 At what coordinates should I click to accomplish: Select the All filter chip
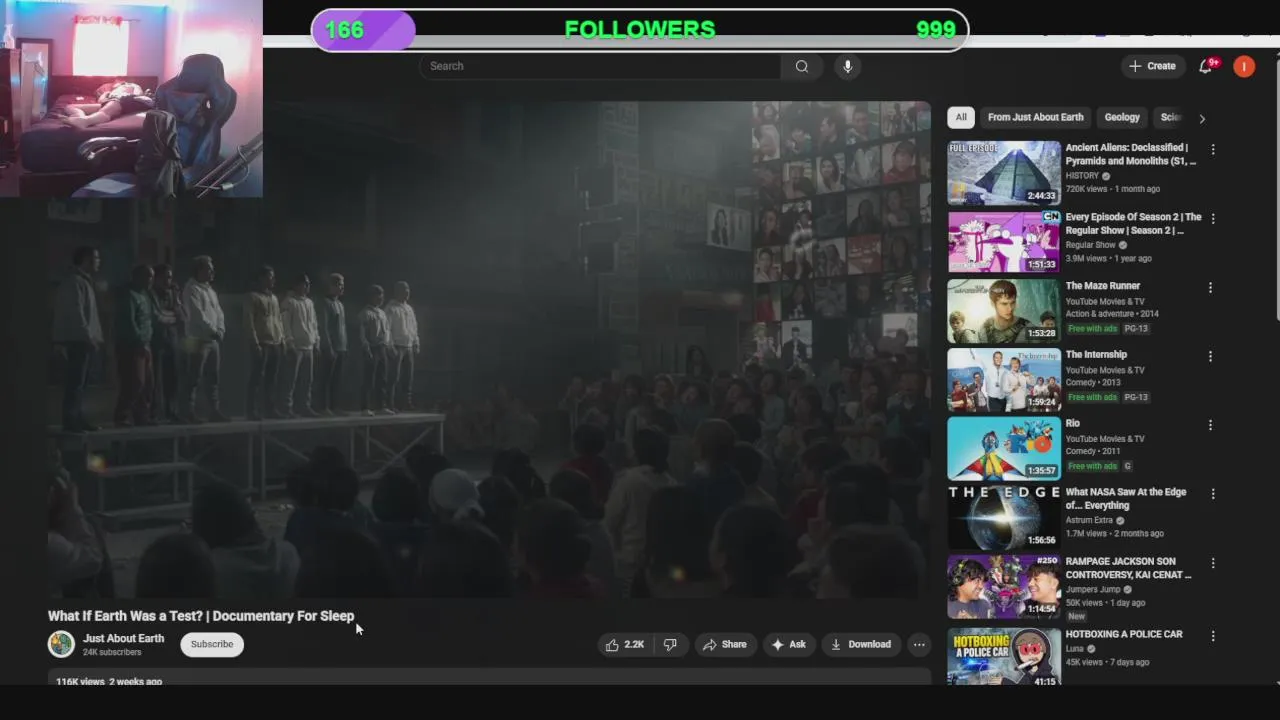point(961,117)
